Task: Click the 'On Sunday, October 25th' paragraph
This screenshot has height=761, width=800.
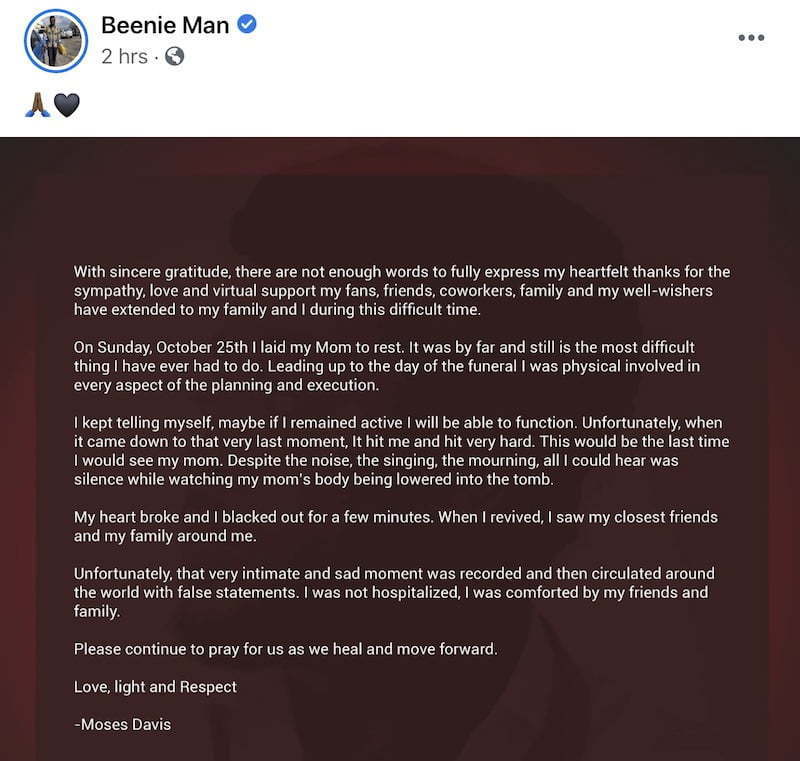Action: point(387,366)
